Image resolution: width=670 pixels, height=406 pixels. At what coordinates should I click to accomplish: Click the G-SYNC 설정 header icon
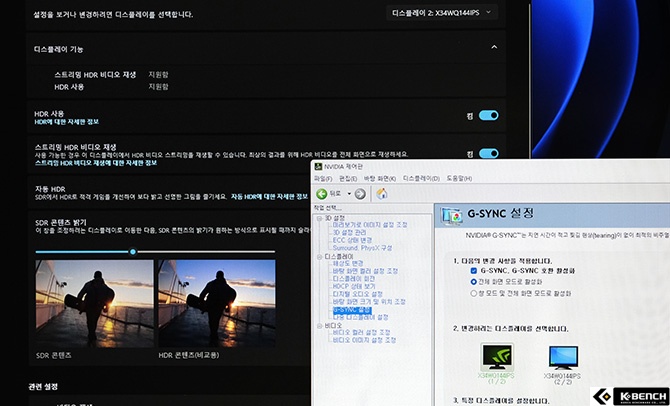(x=452, y=215)
